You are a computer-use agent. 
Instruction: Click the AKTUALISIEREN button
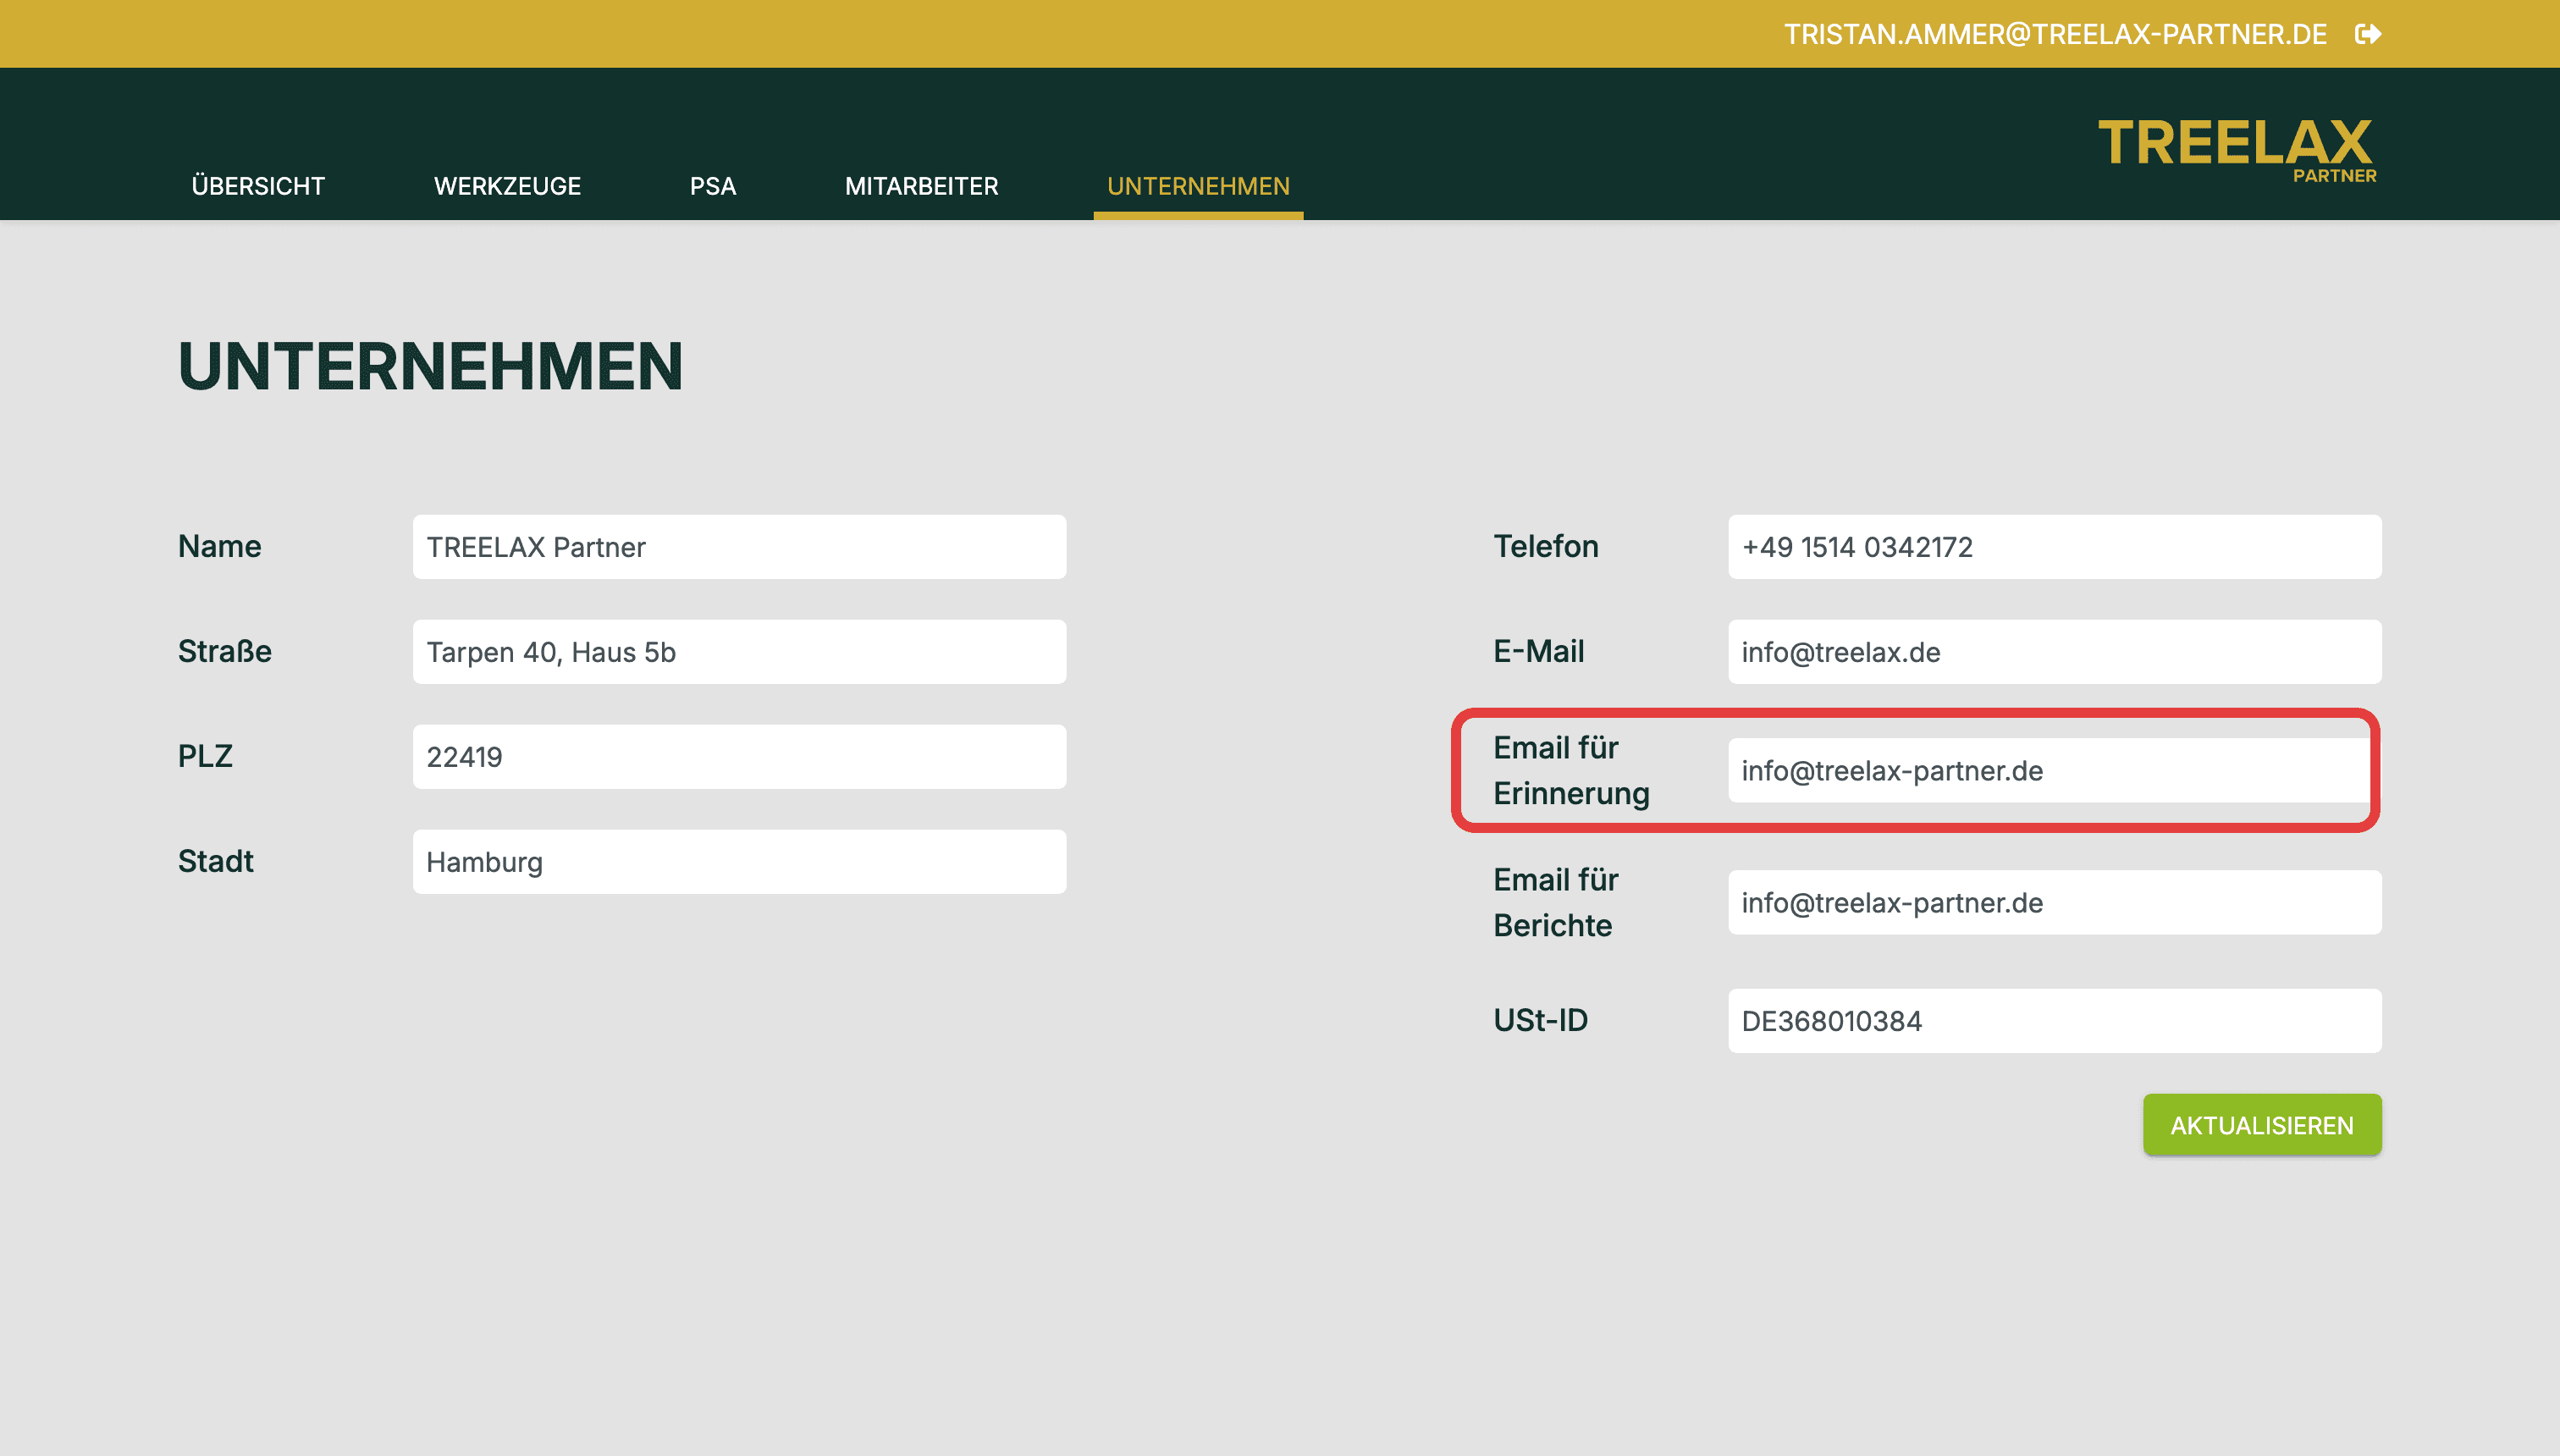pos(2262,1125)
